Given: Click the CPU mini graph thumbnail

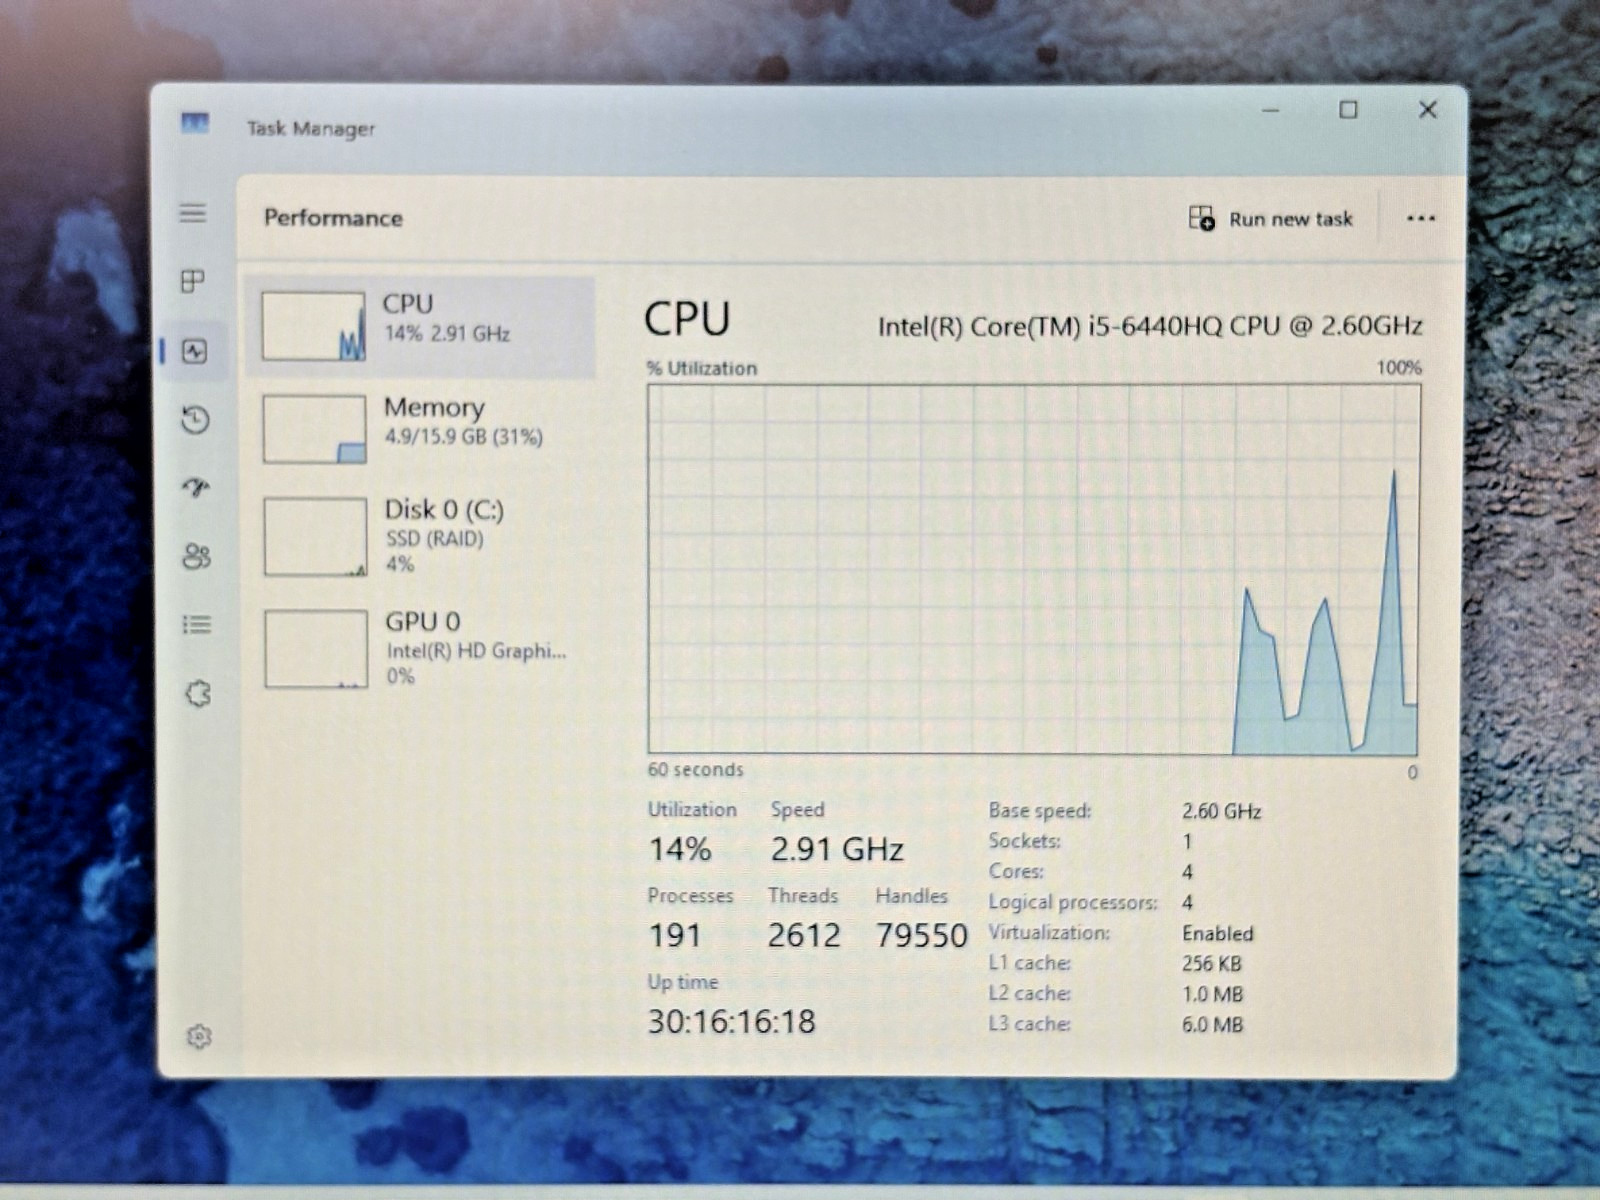Looking at the screenshot, I should pos(313,326).
